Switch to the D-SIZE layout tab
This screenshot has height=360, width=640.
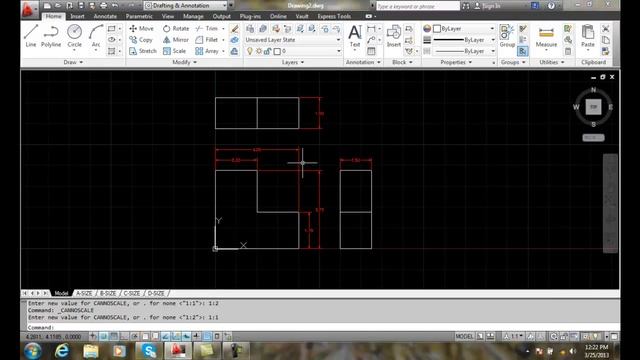pyautogui.click(x=156, y=293)
